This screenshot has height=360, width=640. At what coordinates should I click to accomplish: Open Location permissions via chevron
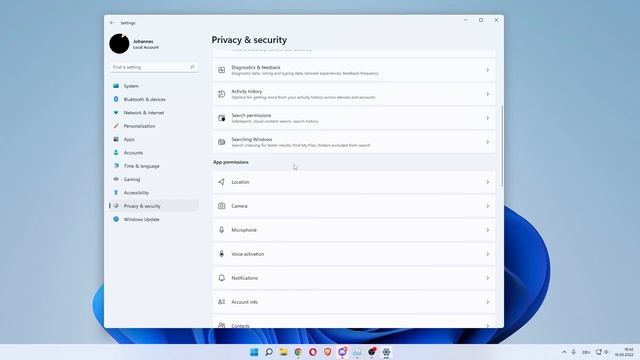487,182
